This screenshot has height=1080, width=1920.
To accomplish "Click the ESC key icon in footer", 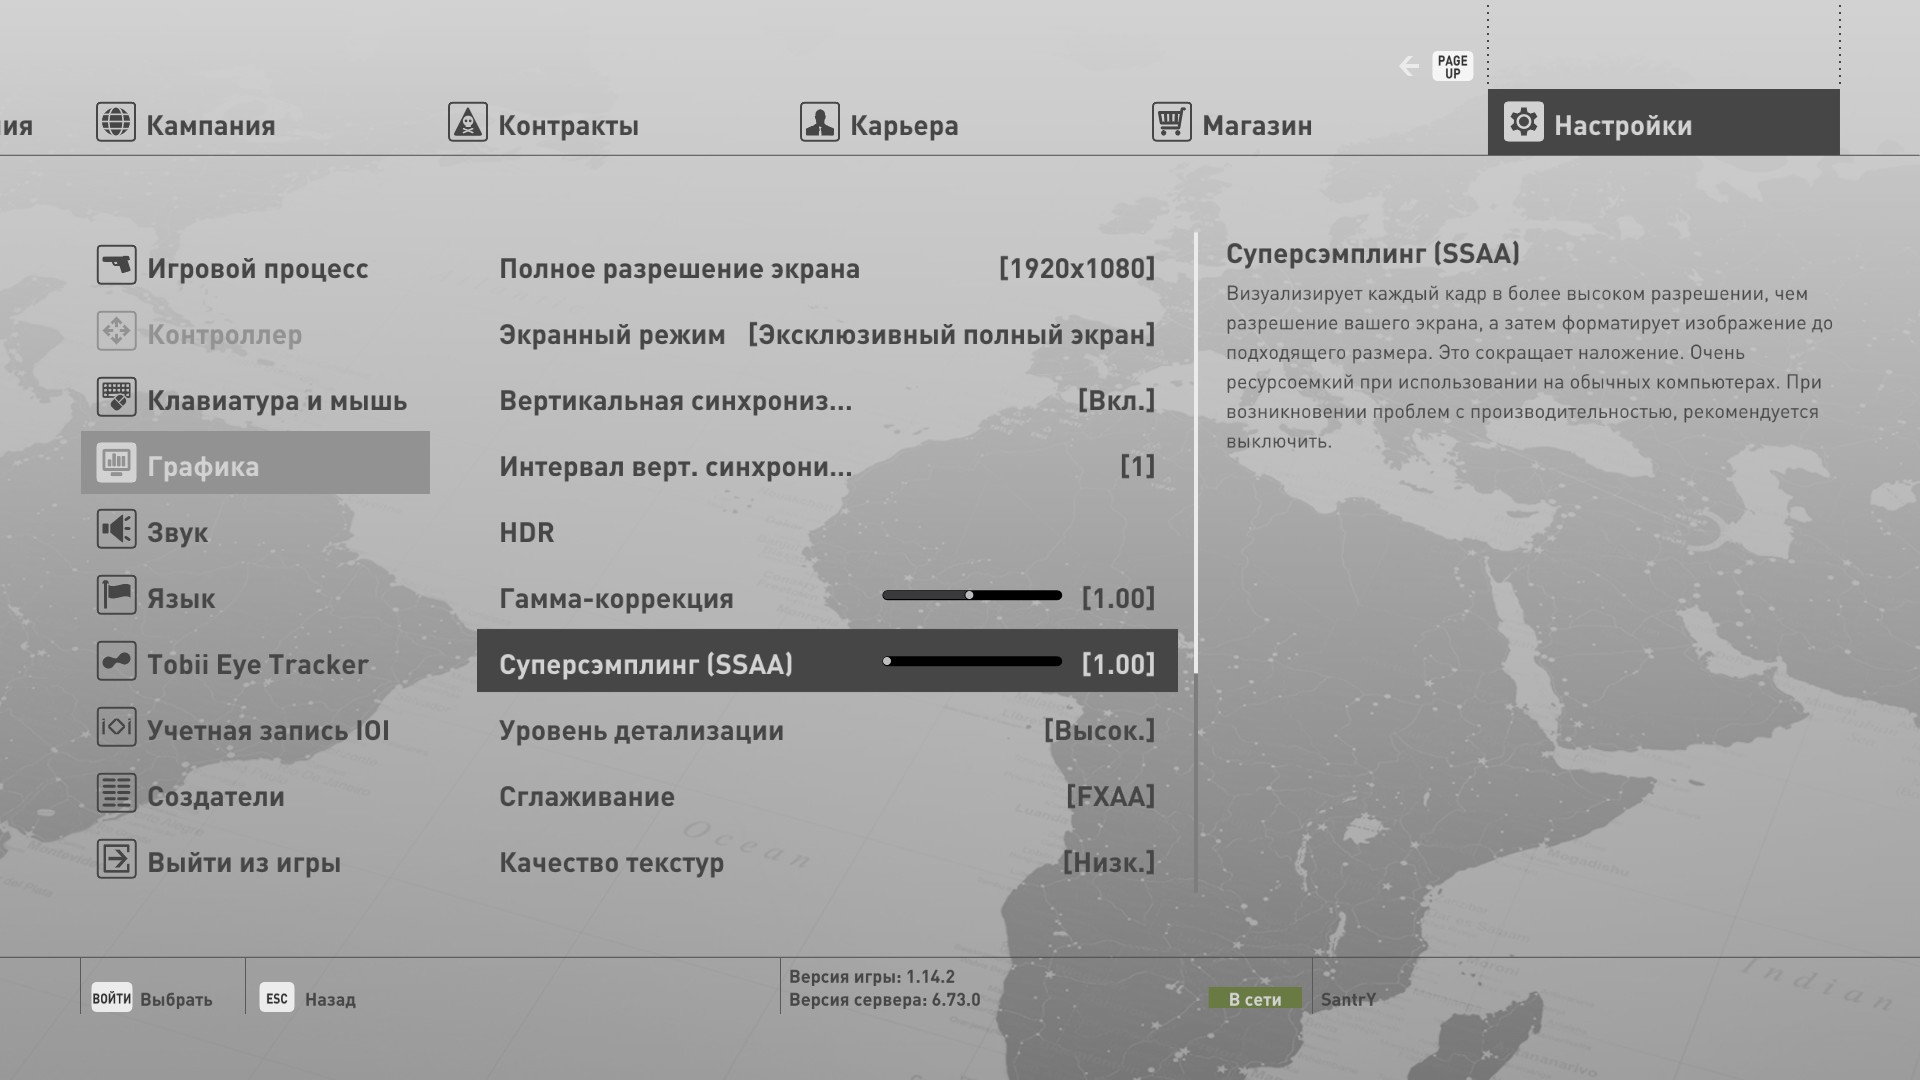I will click(x=277, y=997).
